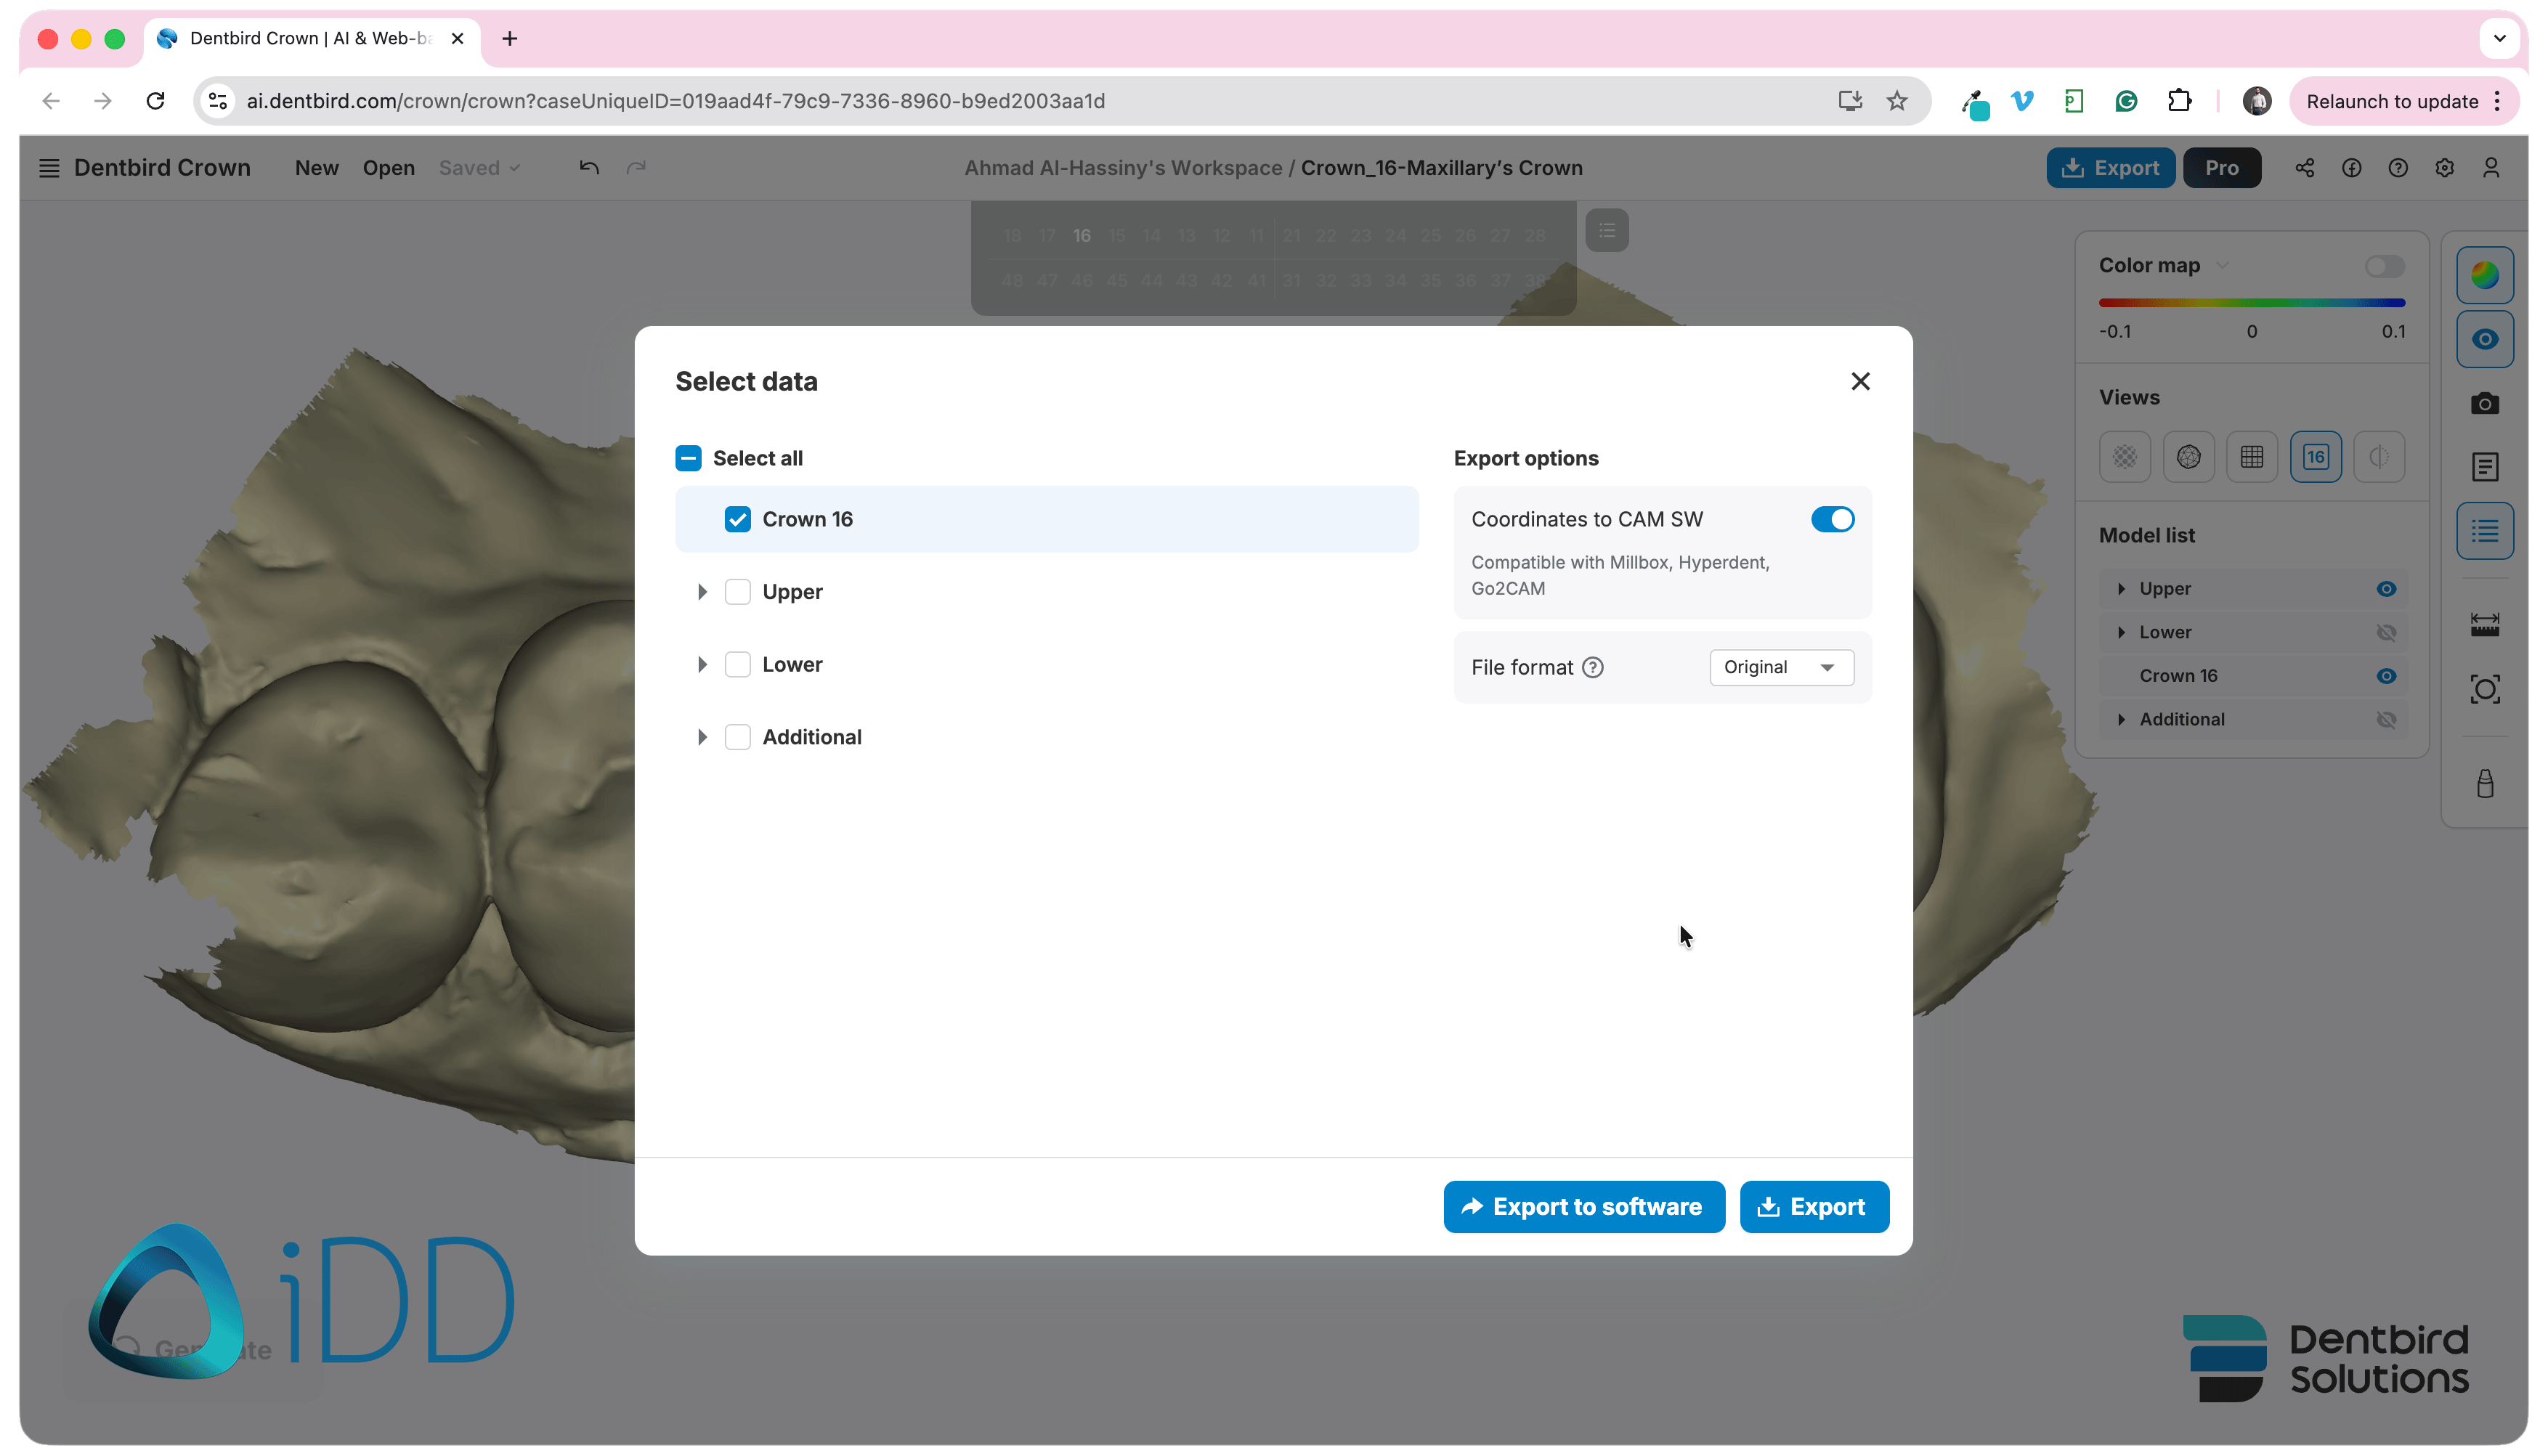Click the camera screenshot icon in right sidebar
2548x1456 pixels.
[2484, 404]
